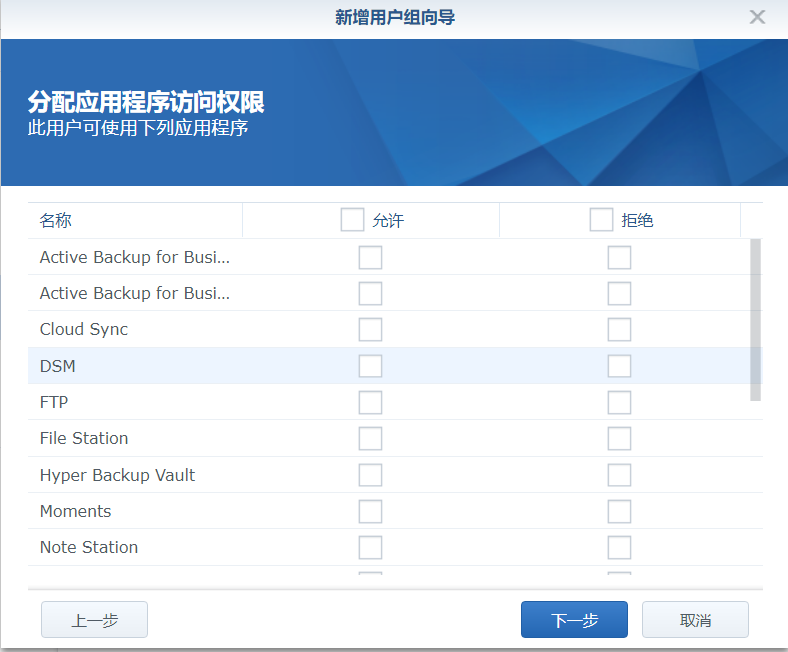Allow access for FTP

370,402
